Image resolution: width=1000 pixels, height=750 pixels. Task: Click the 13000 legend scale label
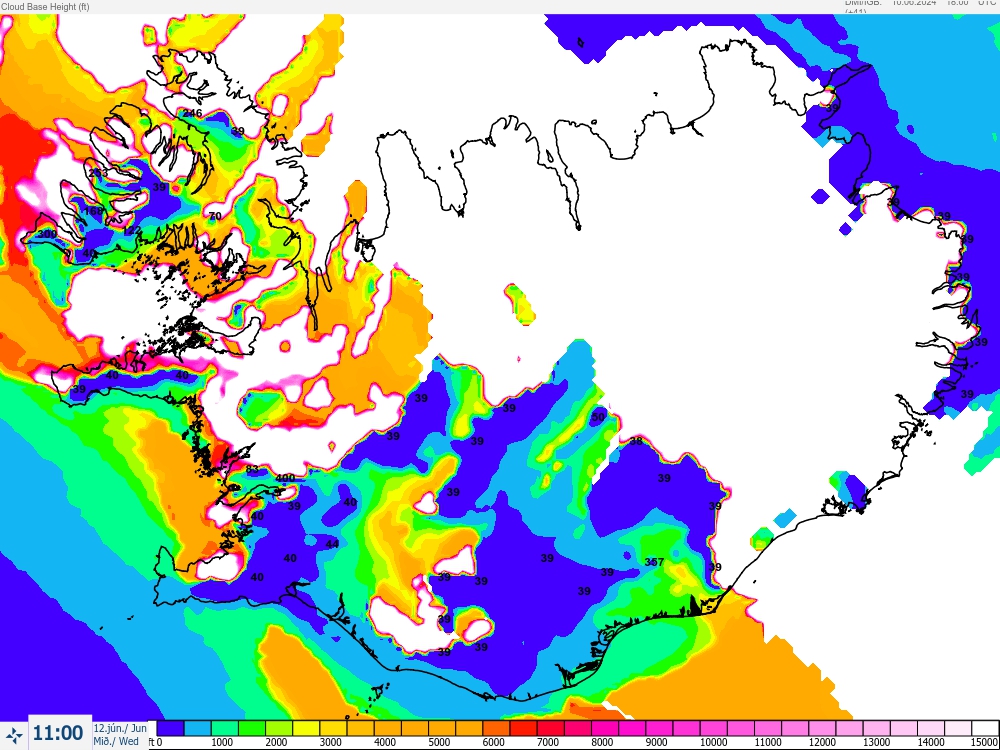point(876,742)
